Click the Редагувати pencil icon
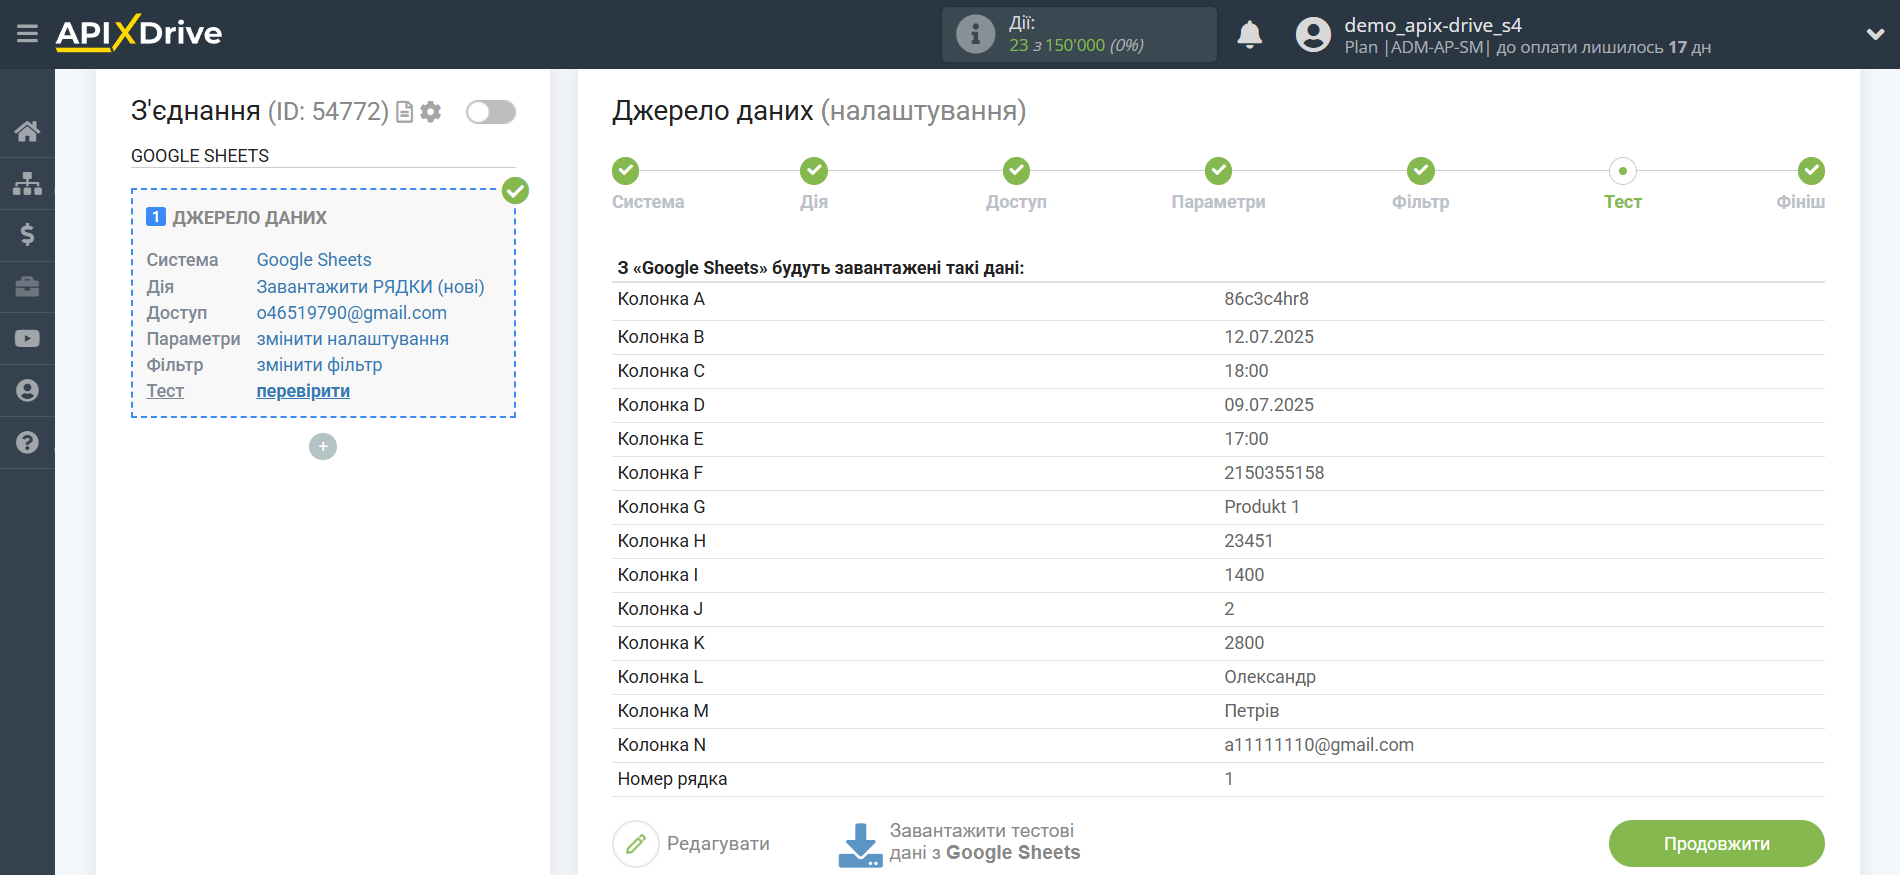The width and height of the screenshot is (1900, 875). pos(636,844)
